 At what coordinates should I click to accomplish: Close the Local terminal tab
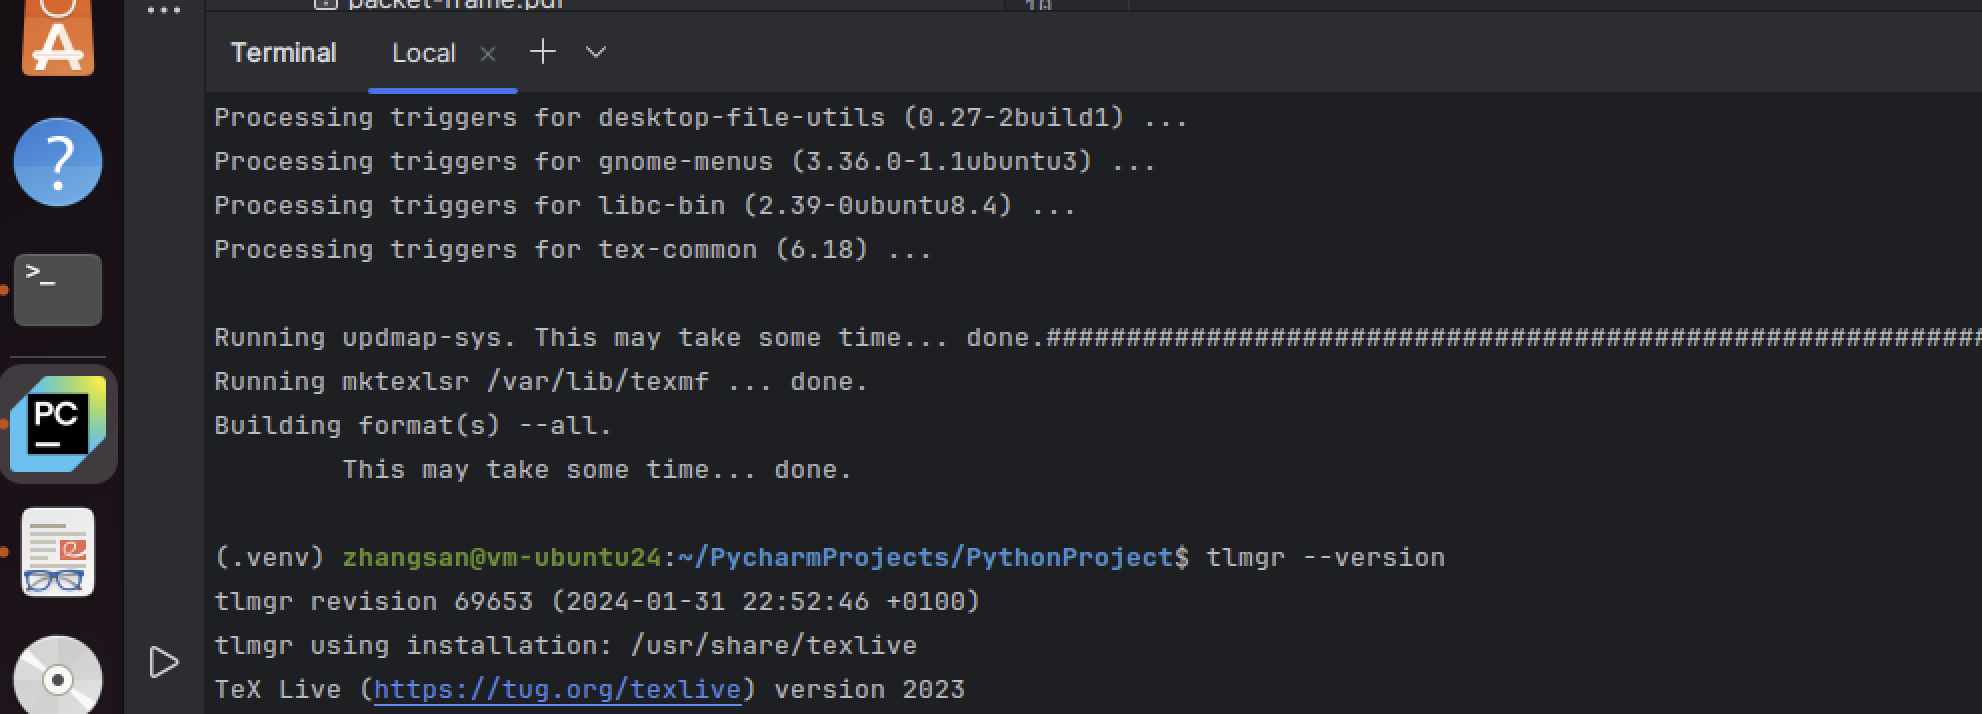click(488, 54)
